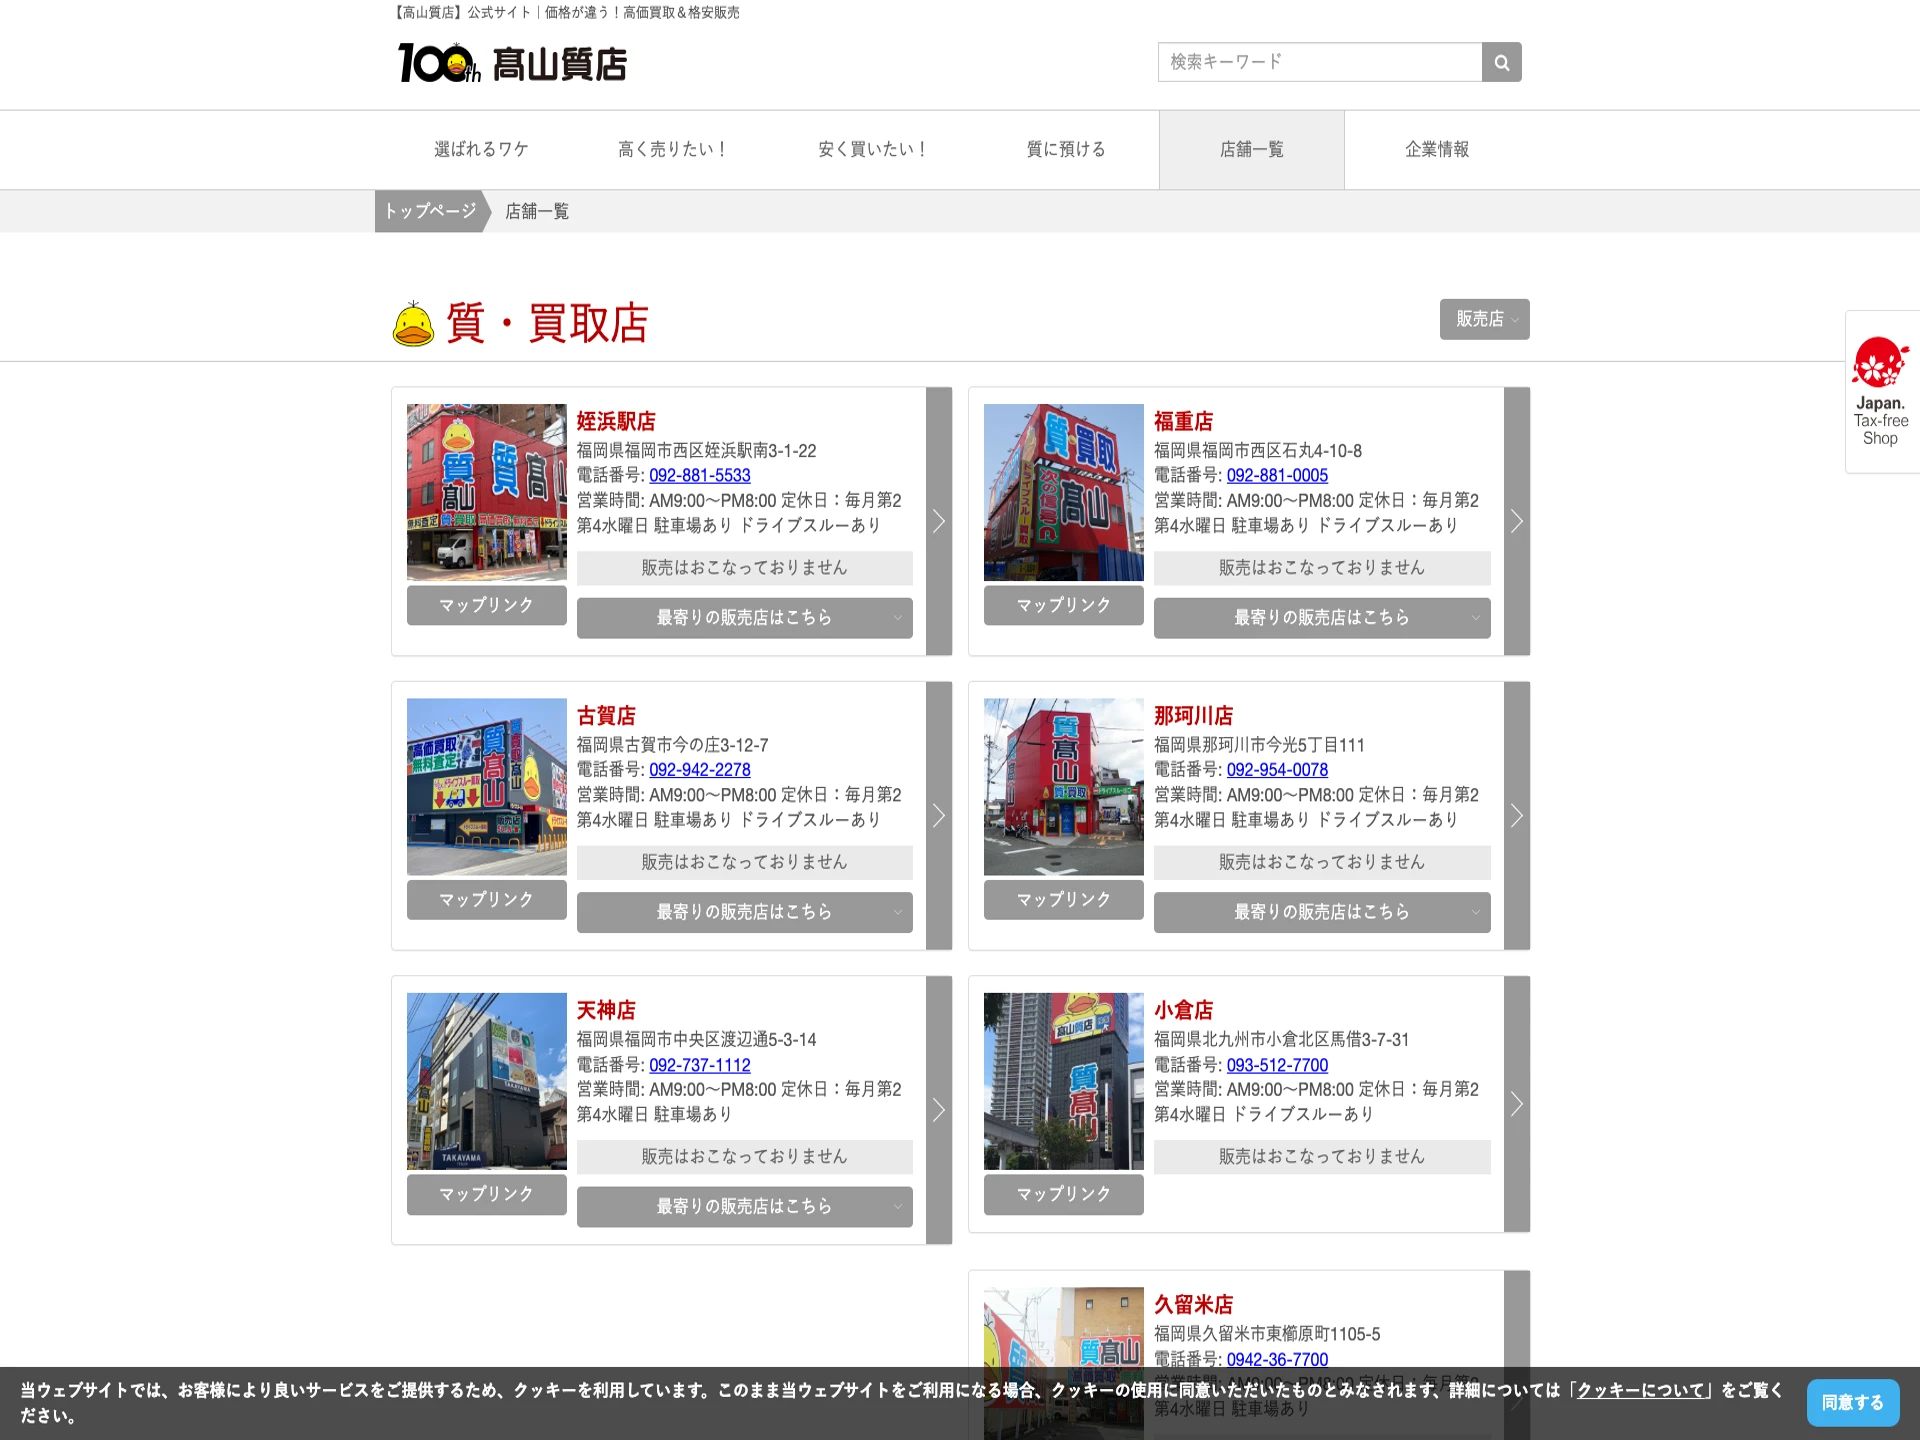The image size is (1920, 1440).
Task: Expand the 販売店 dropdown button
Action: 1485,319
